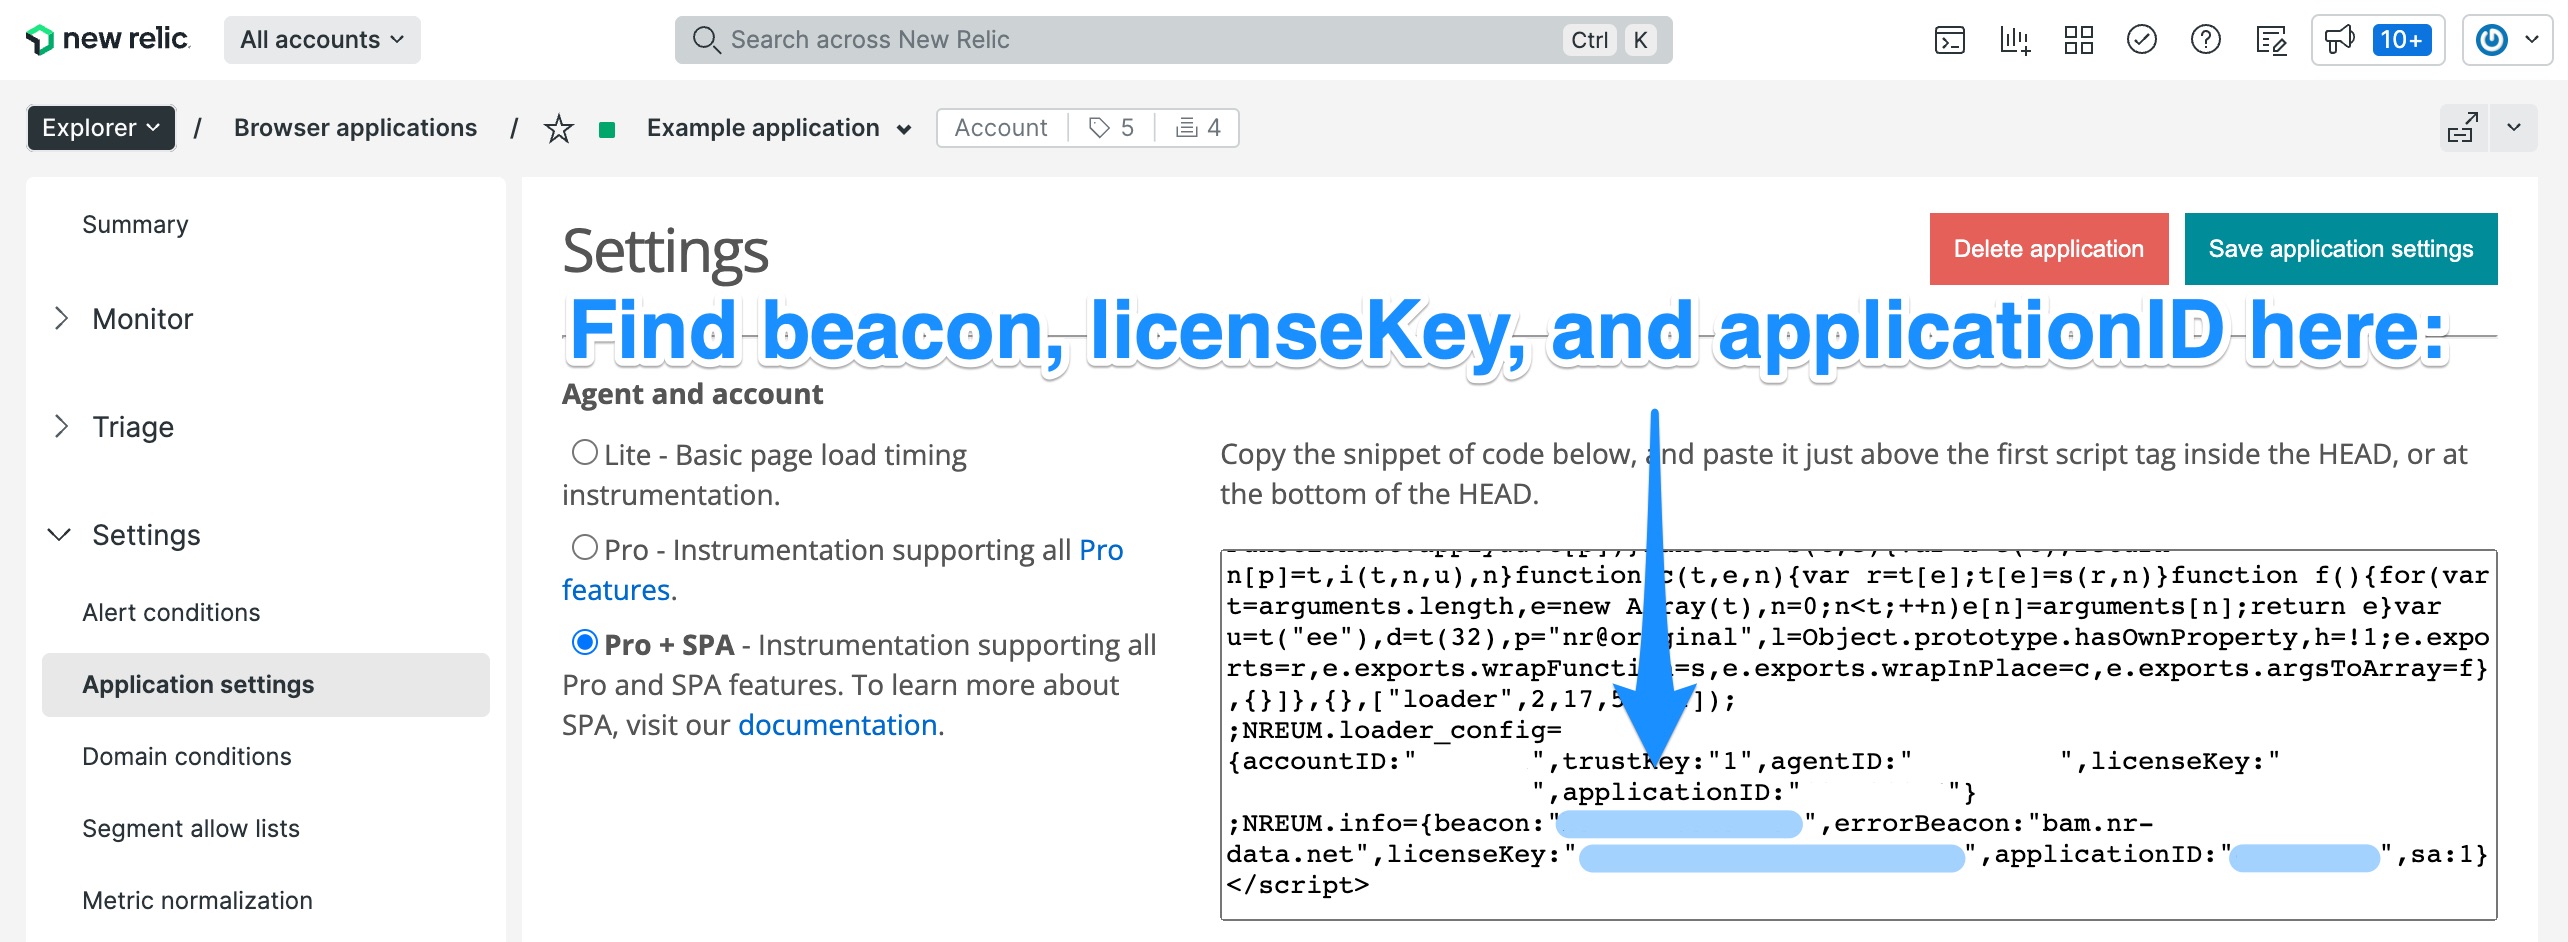Click Delete application button
The width and height of the screenshot is (2568, 942).
click(x=2049, y=249)
